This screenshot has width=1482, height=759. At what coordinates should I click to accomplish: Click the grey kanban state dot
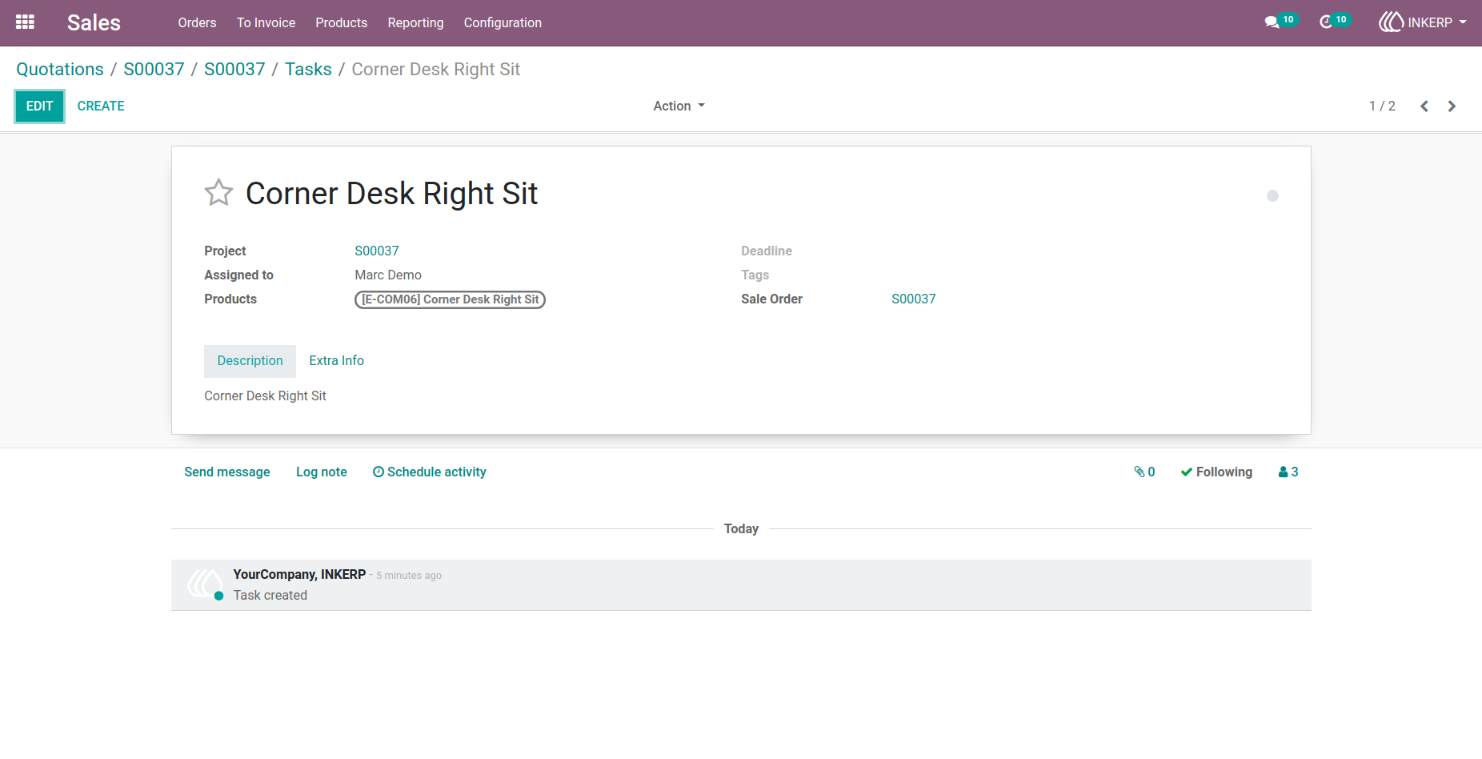tap(1272, 196)
